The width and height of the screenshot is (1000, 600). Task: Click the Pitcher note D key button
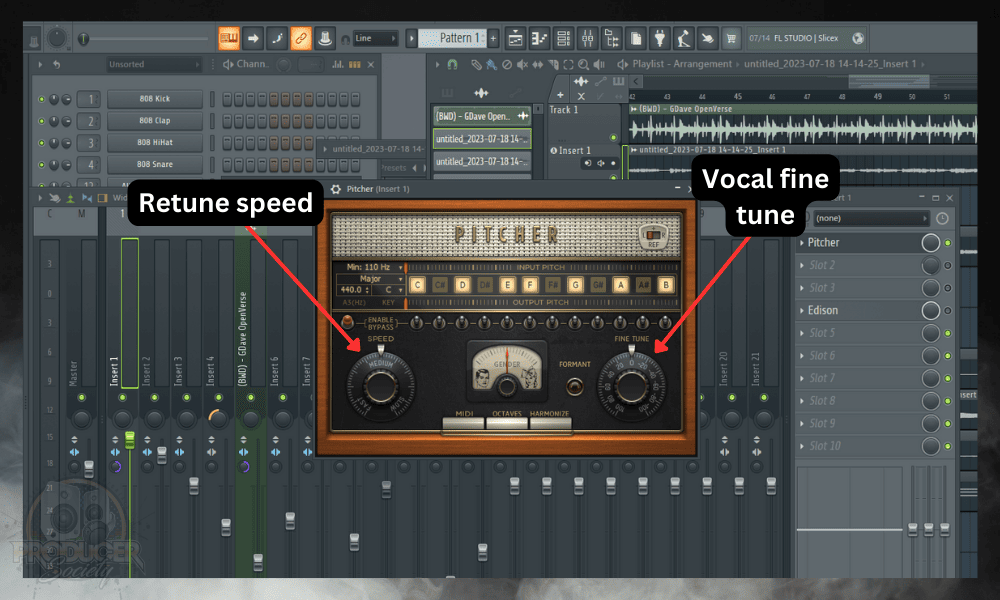(x=462, y=285)
